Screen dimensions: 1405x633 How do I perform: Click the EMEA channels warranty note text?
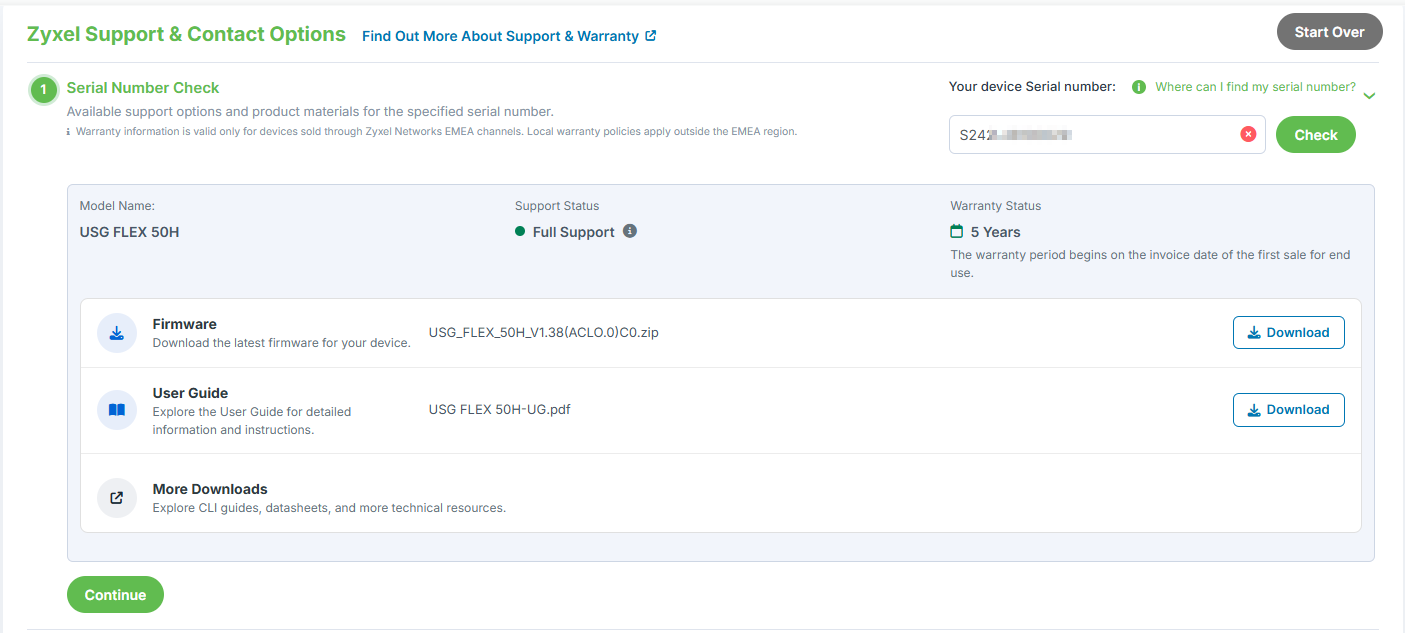click(x=436, y=132)
